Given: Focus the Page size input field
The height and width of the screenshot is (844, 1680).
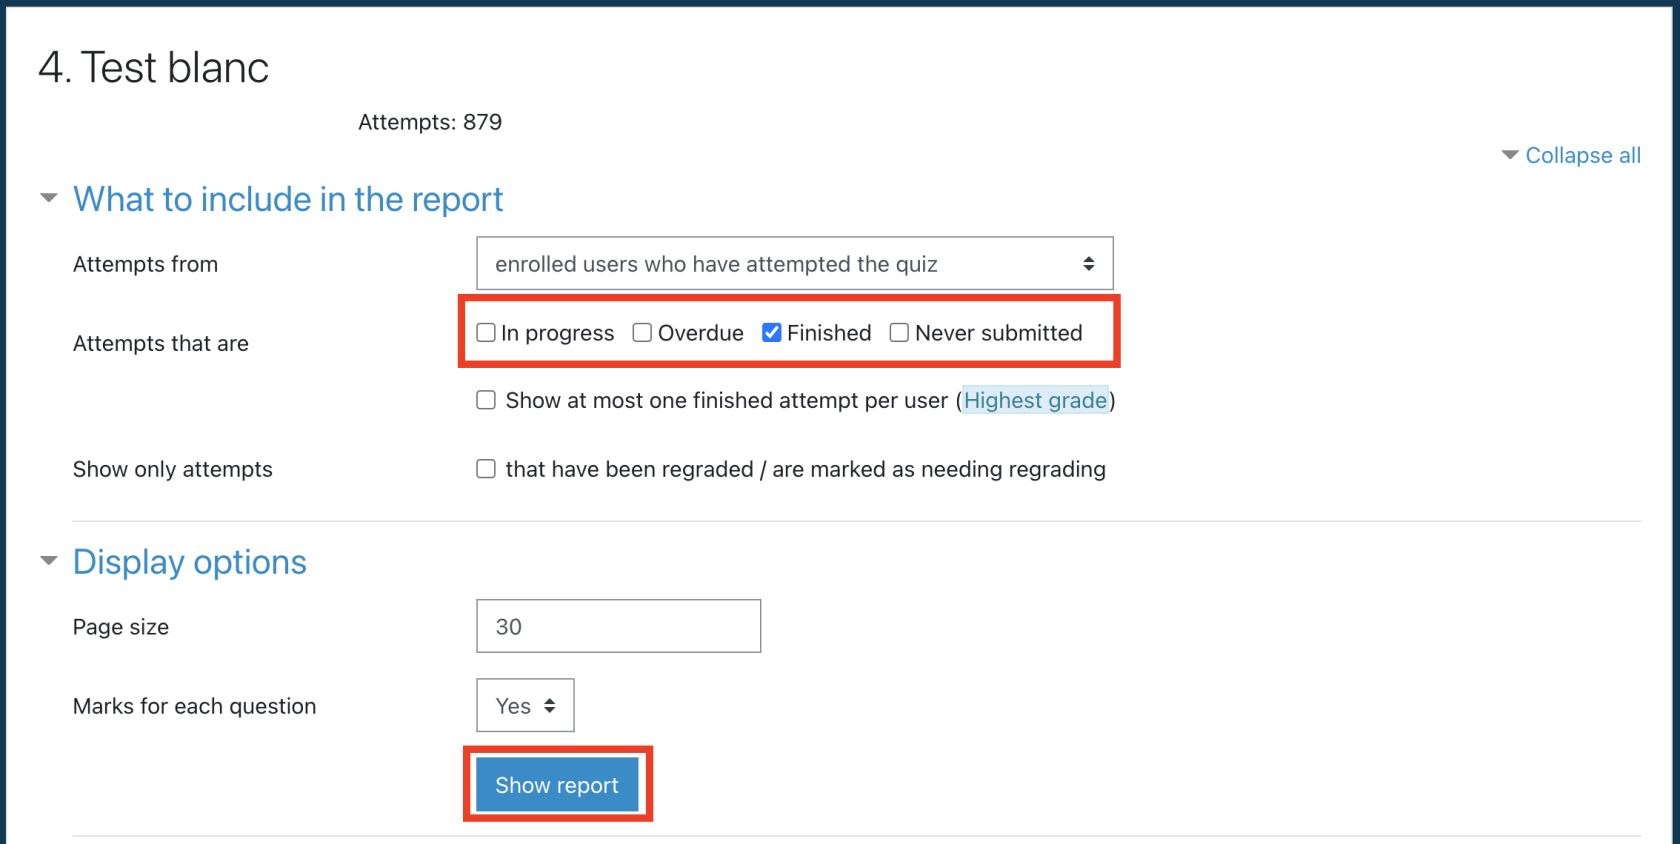Looking at the screenshot, I should [x=618, y=626].
